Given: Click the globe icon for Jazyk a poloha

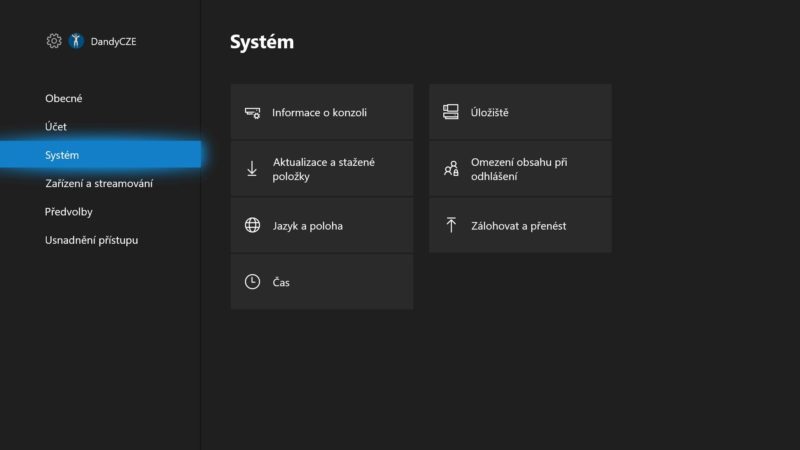Looking at the screenshot, I should pyautogui.click(x=252, y=225).
